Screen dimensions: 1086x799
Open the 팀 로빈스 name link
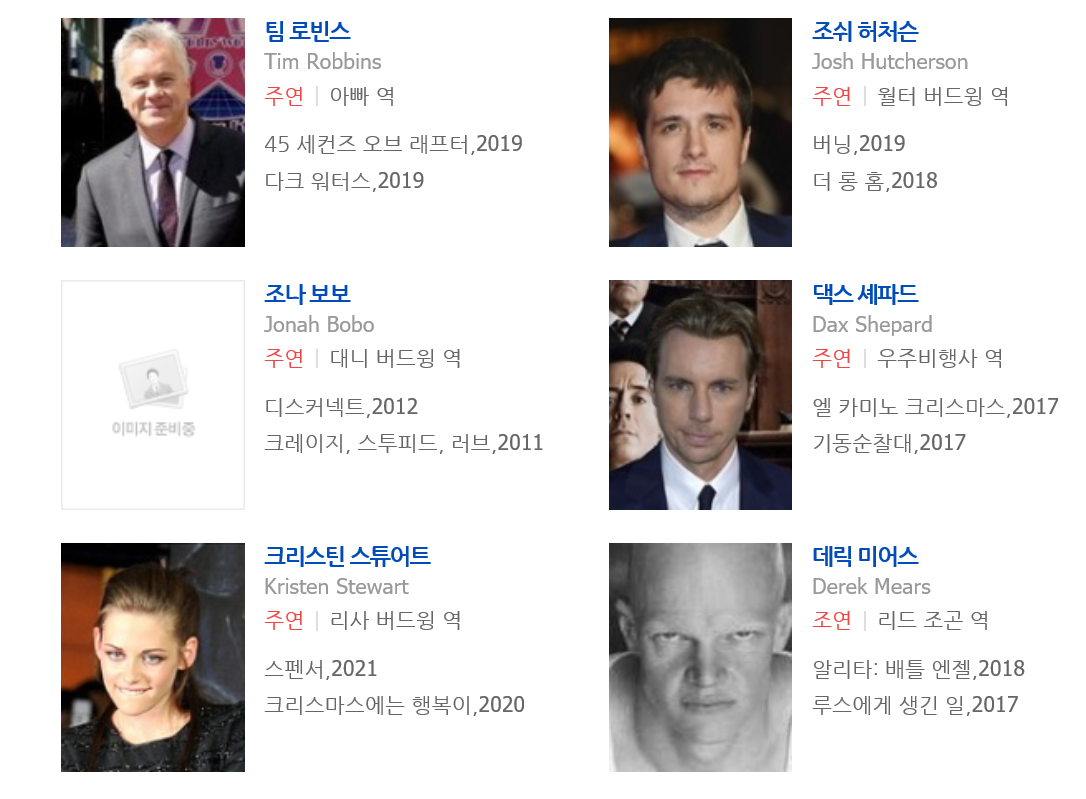click(x=308, y=31)
